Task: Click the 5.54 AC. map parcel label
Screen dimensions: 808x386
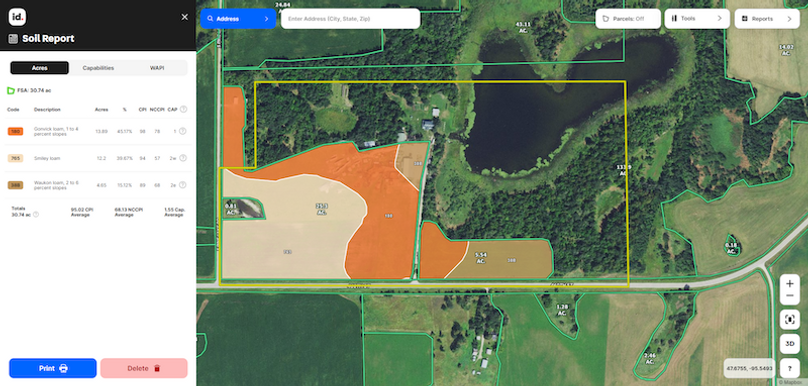Action: point(480,258)
